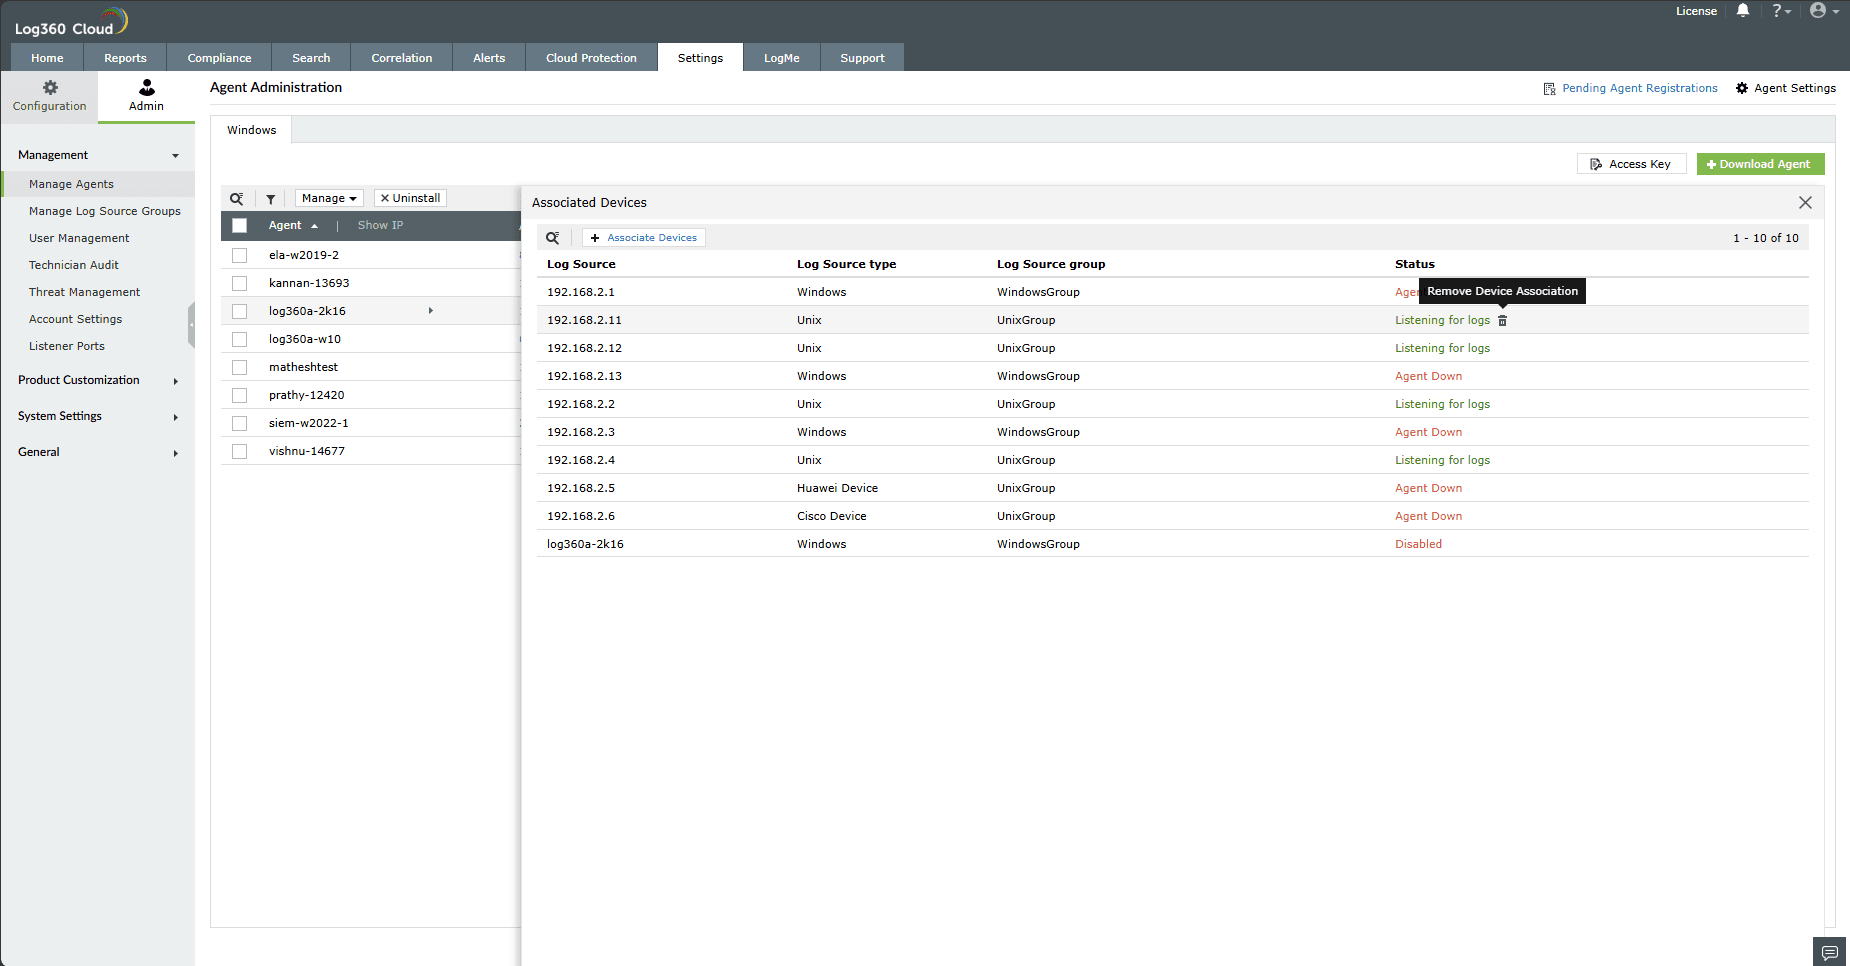The image size is (1850, 966).
Task: Click the Configuration gear icon
Action: [50, 88]
